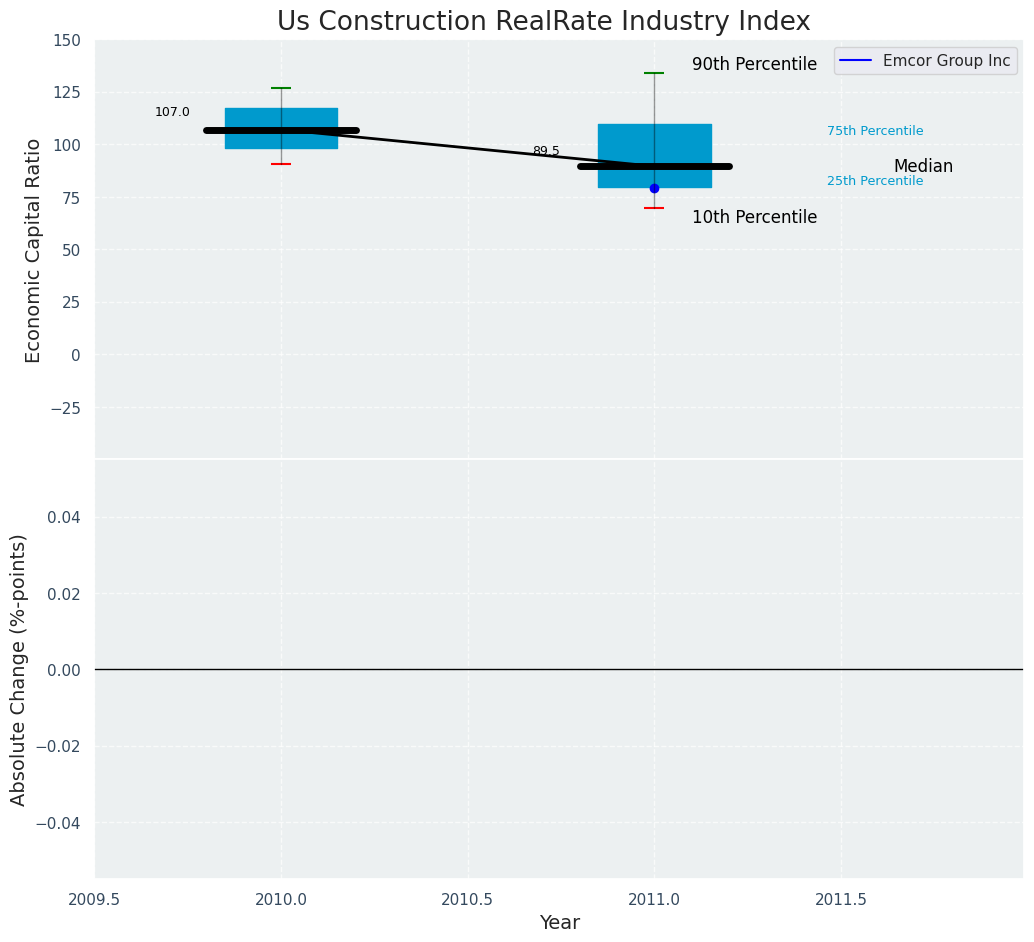Click the green upper whisker cap for 2010
Image resolution: width=1034 pixels, height=942 pixels.
281,88
